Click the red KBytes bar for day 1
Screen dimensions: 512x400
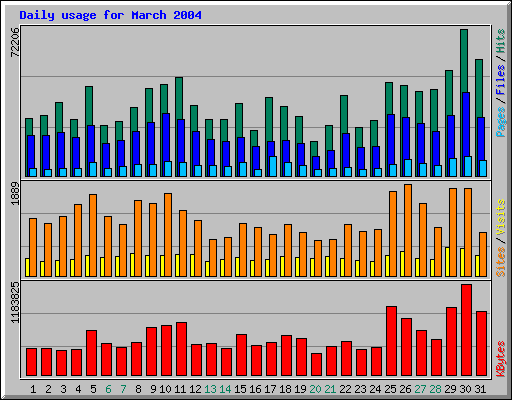(x=31, y=362)
